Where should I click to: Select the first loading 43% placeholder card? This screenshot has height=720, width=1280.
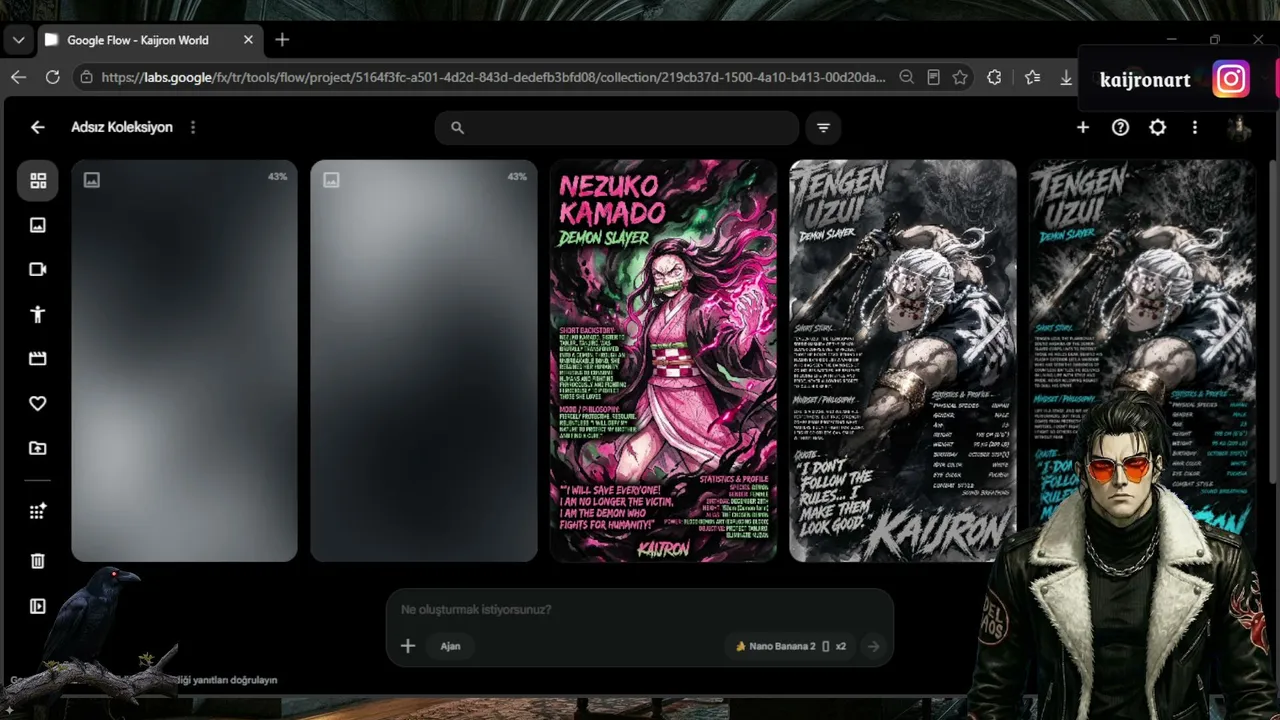click(184, 360)
